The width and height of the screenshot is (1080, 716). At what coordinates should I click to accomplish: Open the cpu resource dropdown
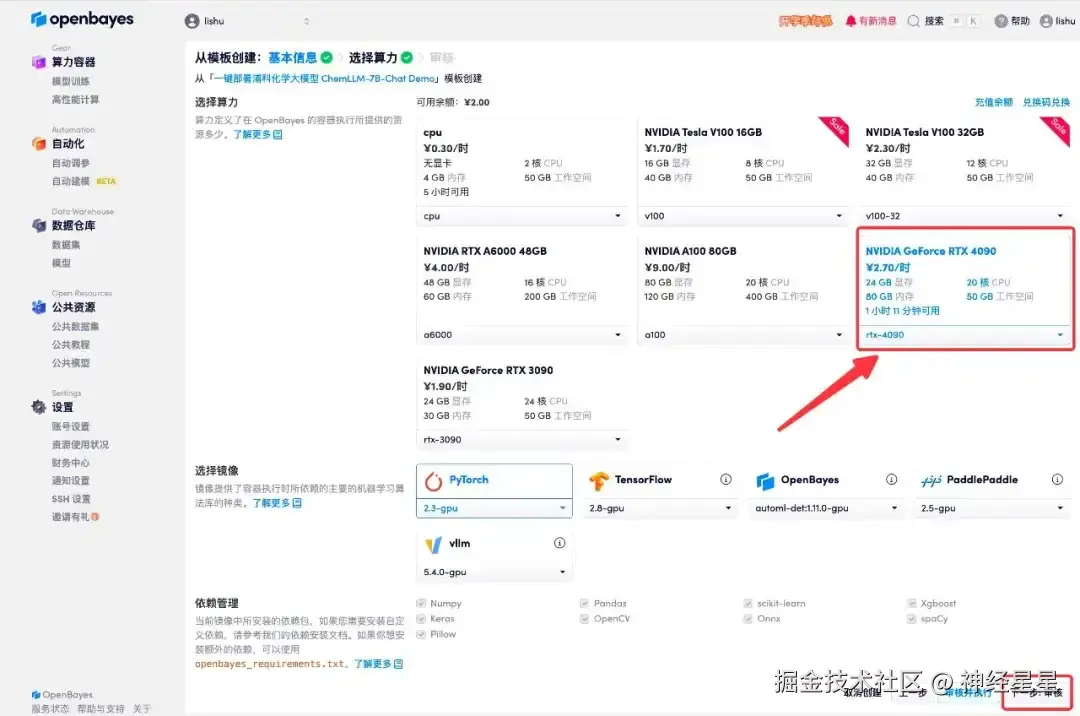(522, 216)
